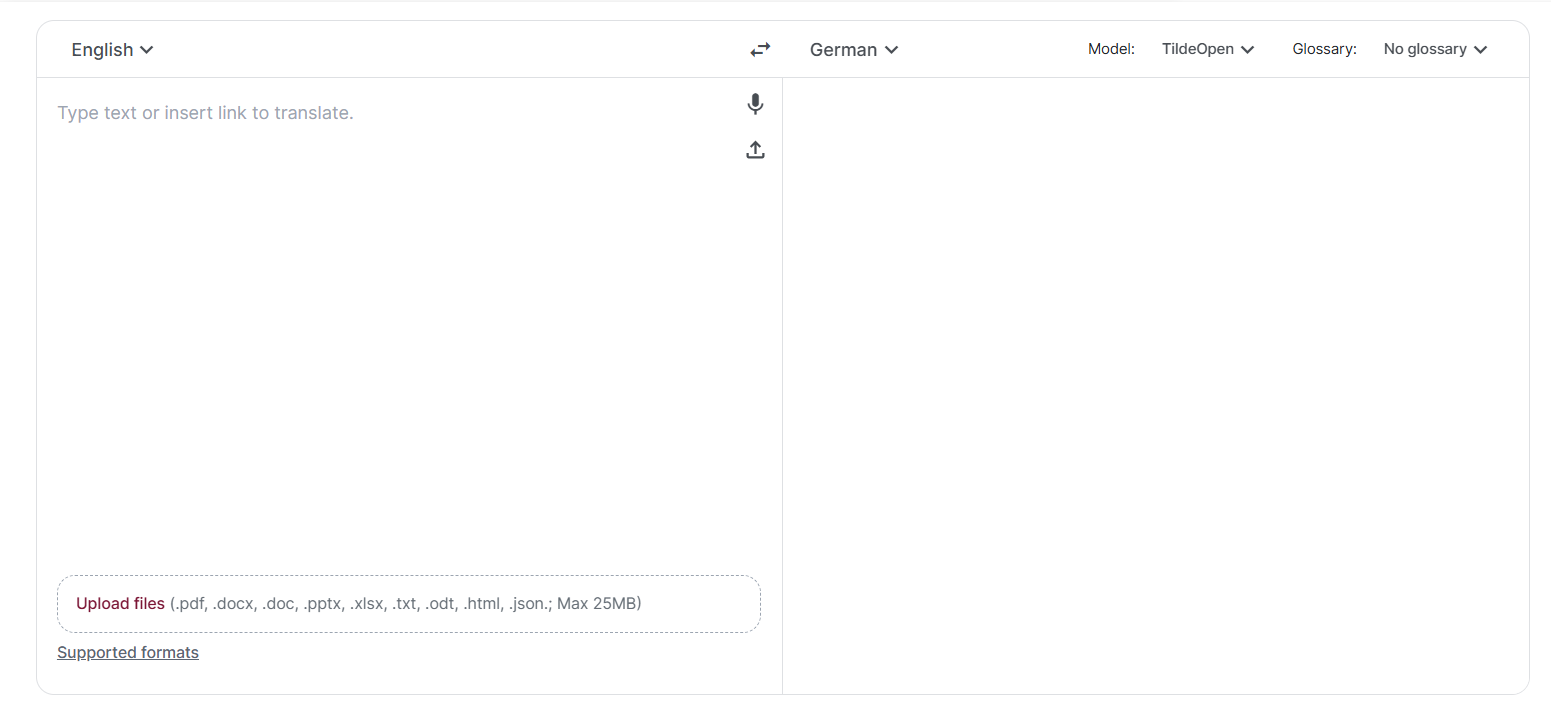Screen dimensions: 1551x718
Task: Click the dashed file upload area
Action: click(408, 603)
